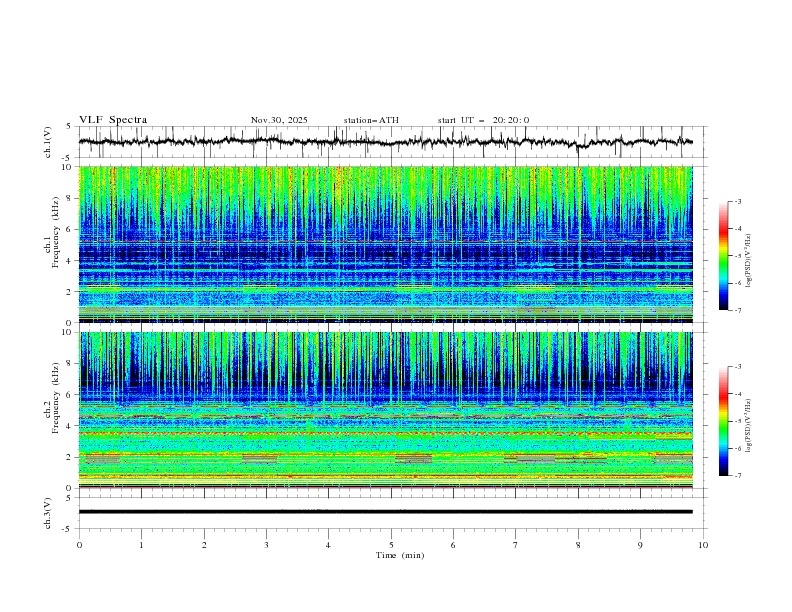This screenshot has width=792, height=612.
Task: Click time axis tick label "2"
Action: [204, 545]
